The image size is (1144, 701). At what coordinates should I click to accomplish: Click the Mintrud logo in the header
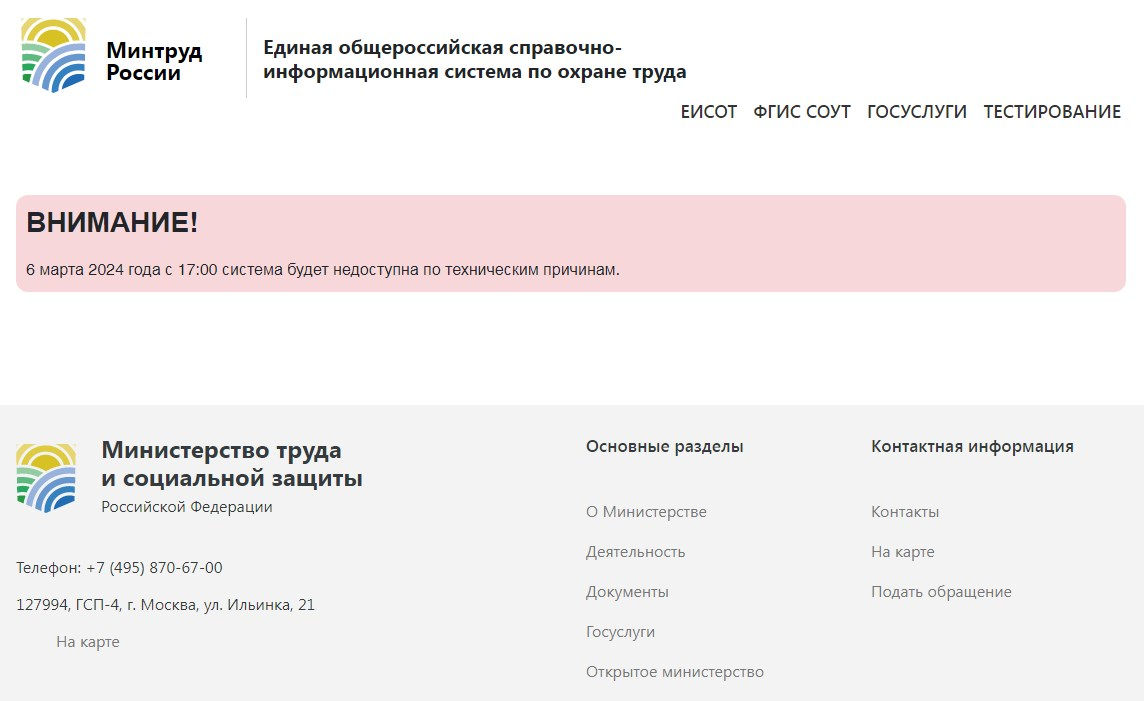coord(53,56)
